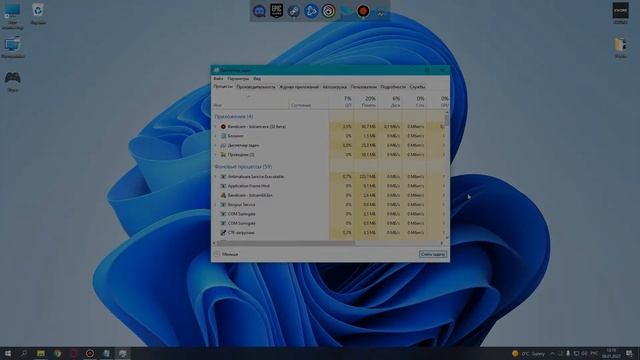Select the Bonjour Service process name
The width and height of the screenshot is (640, 360).
[241, 204]
